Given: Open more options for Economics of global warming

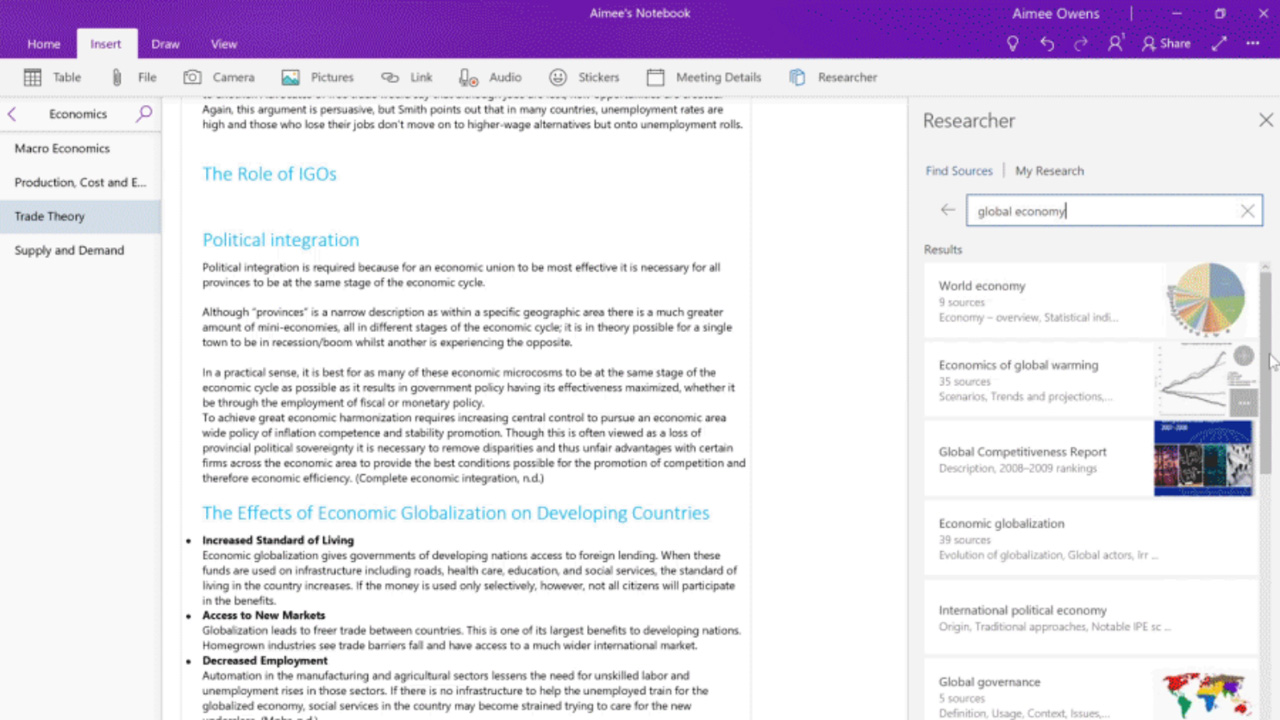Looking at the screenshot, I should (x=1243, y=404).
